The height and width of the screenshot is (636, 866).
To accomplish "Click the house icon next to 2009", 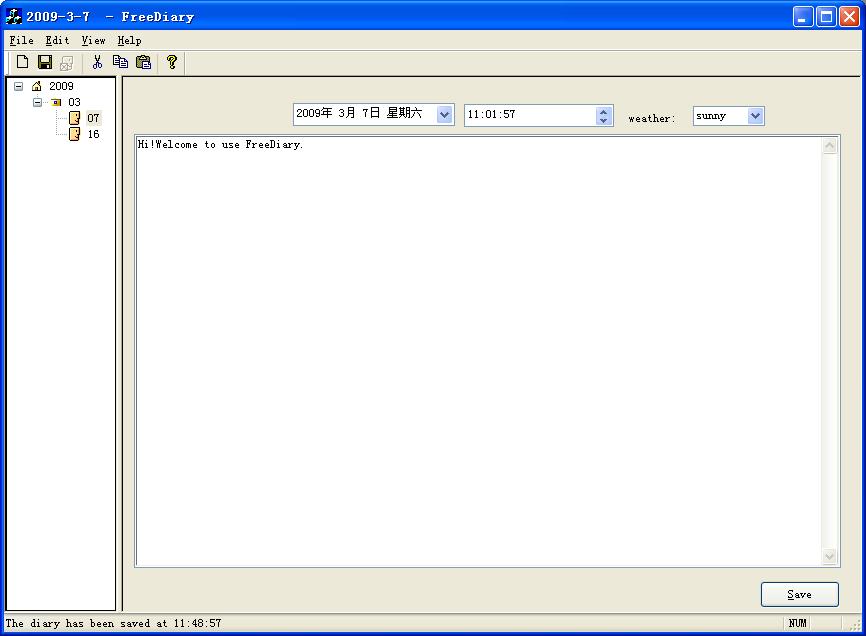I will [x=36, y=86].
